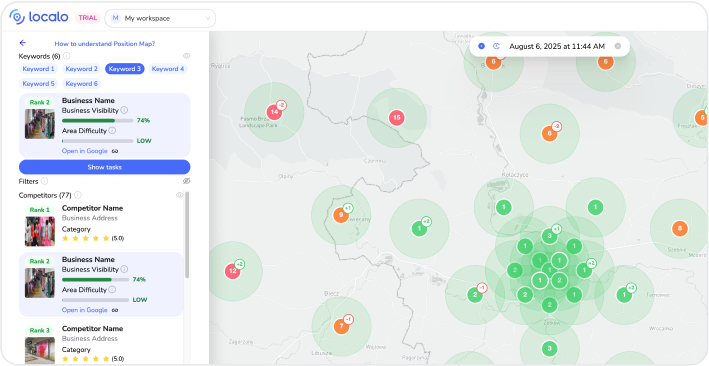The height and width of the screenshot is (366, 709).
Task: Open the My workspace dropdown
Action: 160,18
